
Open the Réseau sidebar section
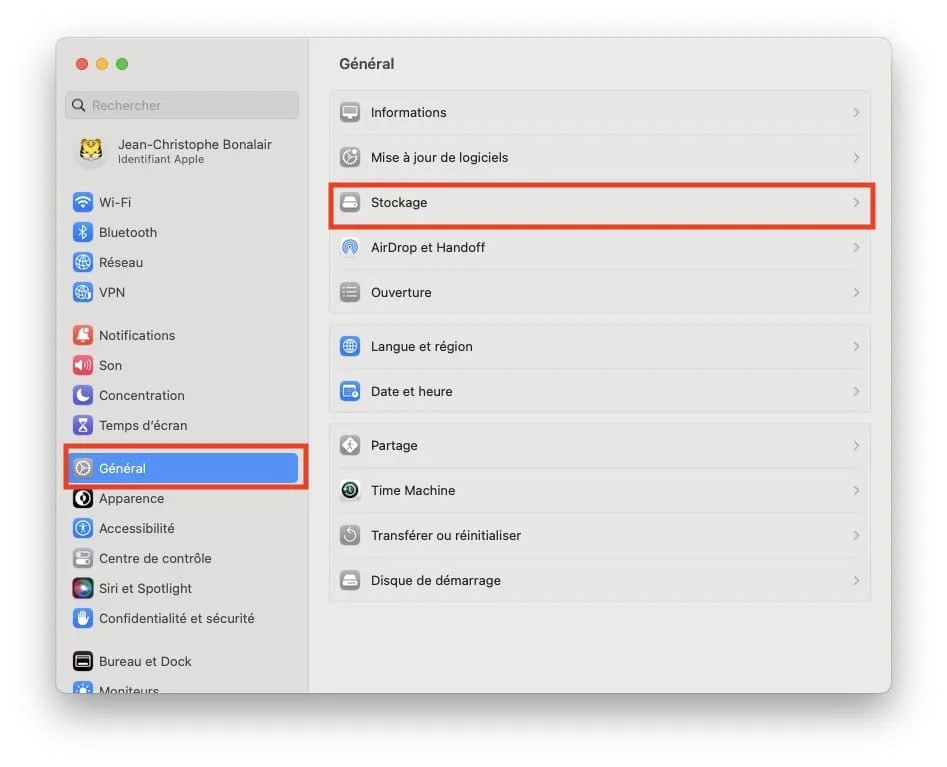click(121, 262)
